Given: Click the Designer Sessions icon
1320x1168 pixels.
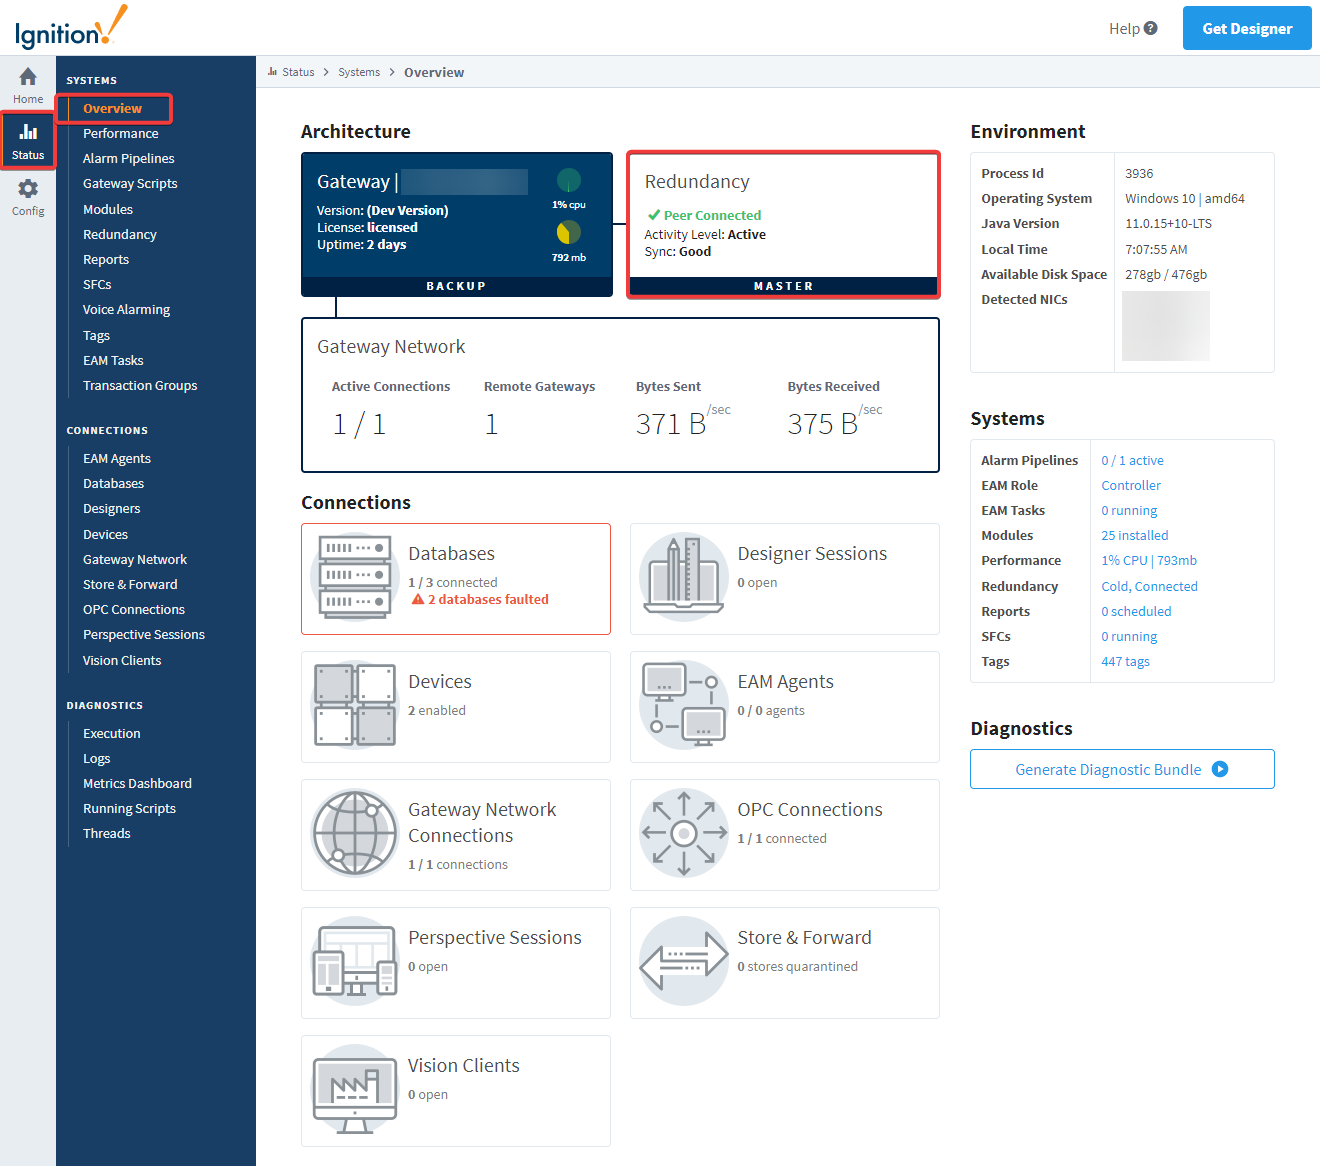Looking at the screenshot, I should click(x=684, y=577).
